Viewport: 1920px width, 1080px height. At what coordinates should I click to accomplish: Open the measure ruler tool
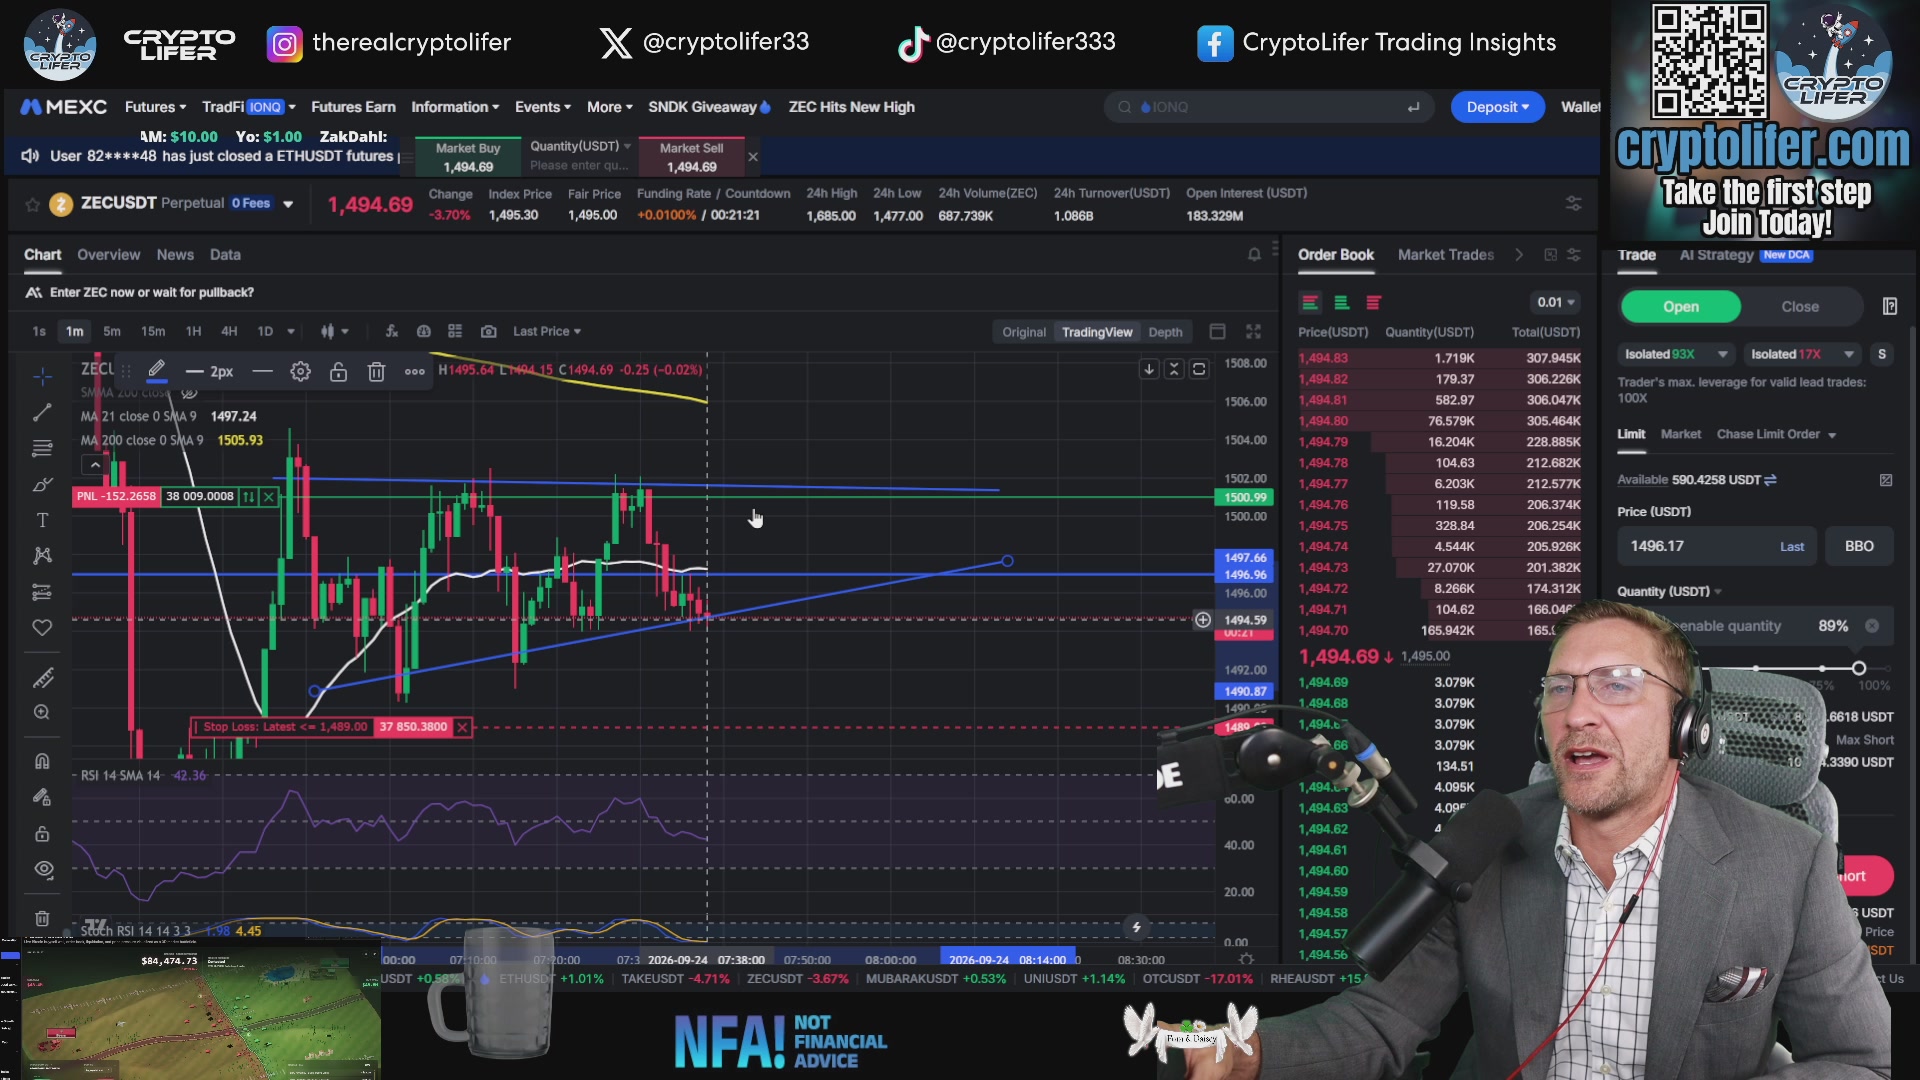click(42, 678)
